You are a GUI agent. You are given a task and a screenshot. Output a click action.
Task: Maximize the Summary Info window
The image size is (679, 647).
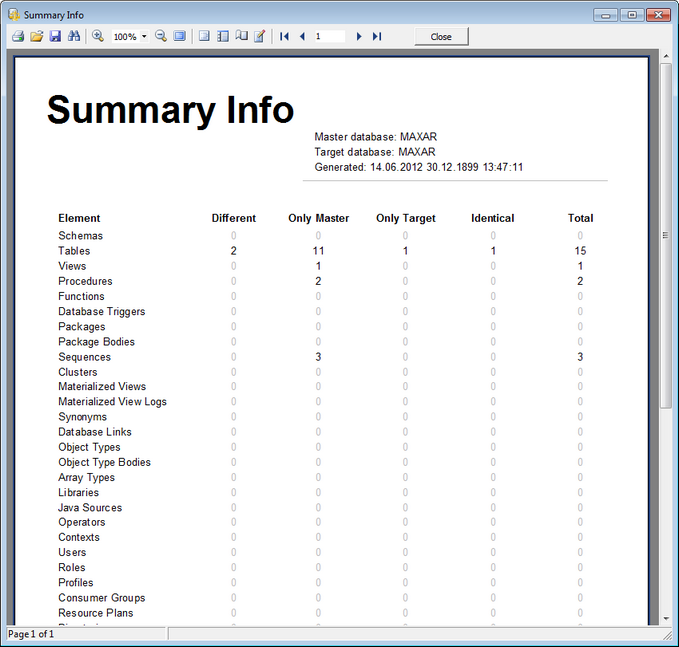pos(632,15)
